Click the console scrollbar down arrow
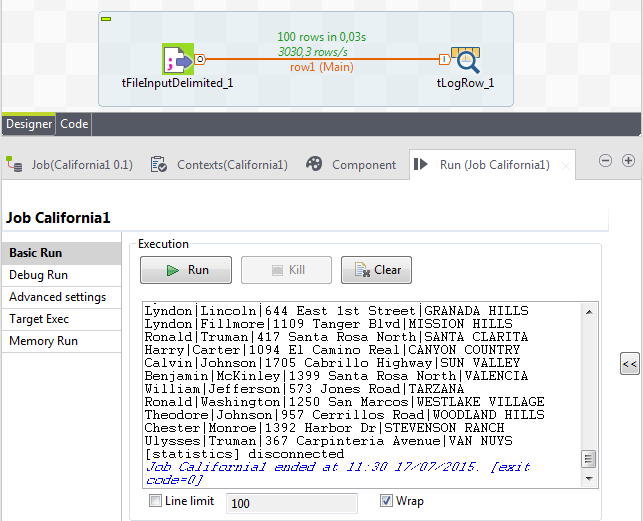Screen dimensions: 643x521 (589, 478)
